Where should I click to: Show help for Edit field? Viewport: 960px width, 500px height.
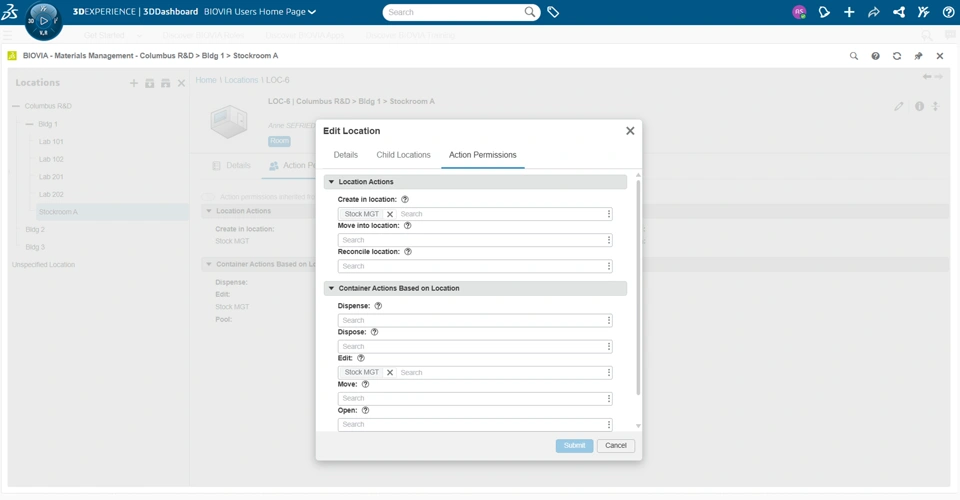tap(361, 358)
